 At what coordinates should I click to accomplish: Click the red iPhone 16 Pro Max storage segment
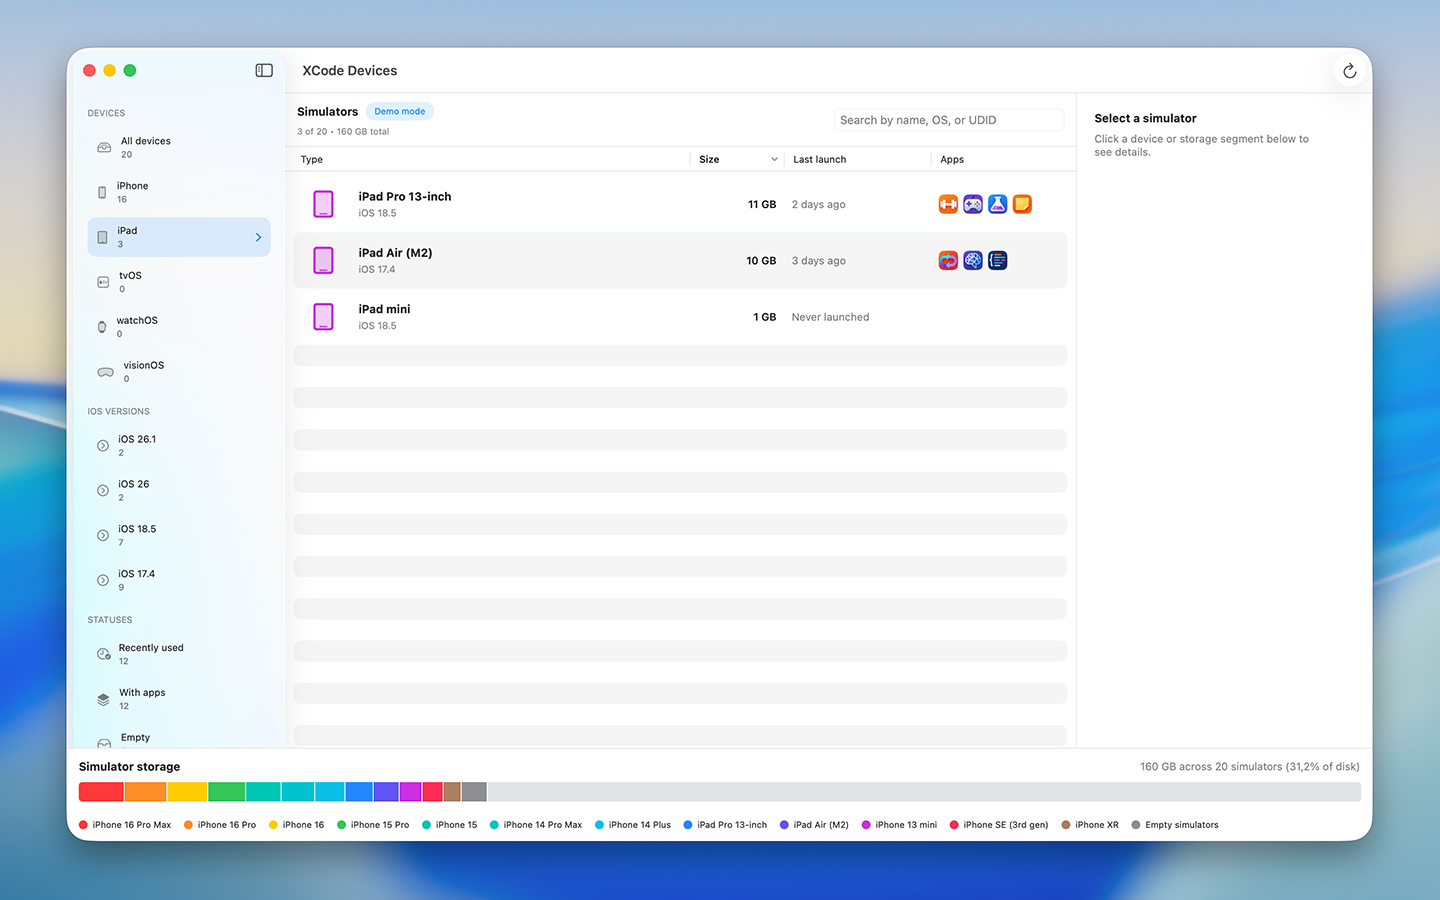click(x=100, y=791)
